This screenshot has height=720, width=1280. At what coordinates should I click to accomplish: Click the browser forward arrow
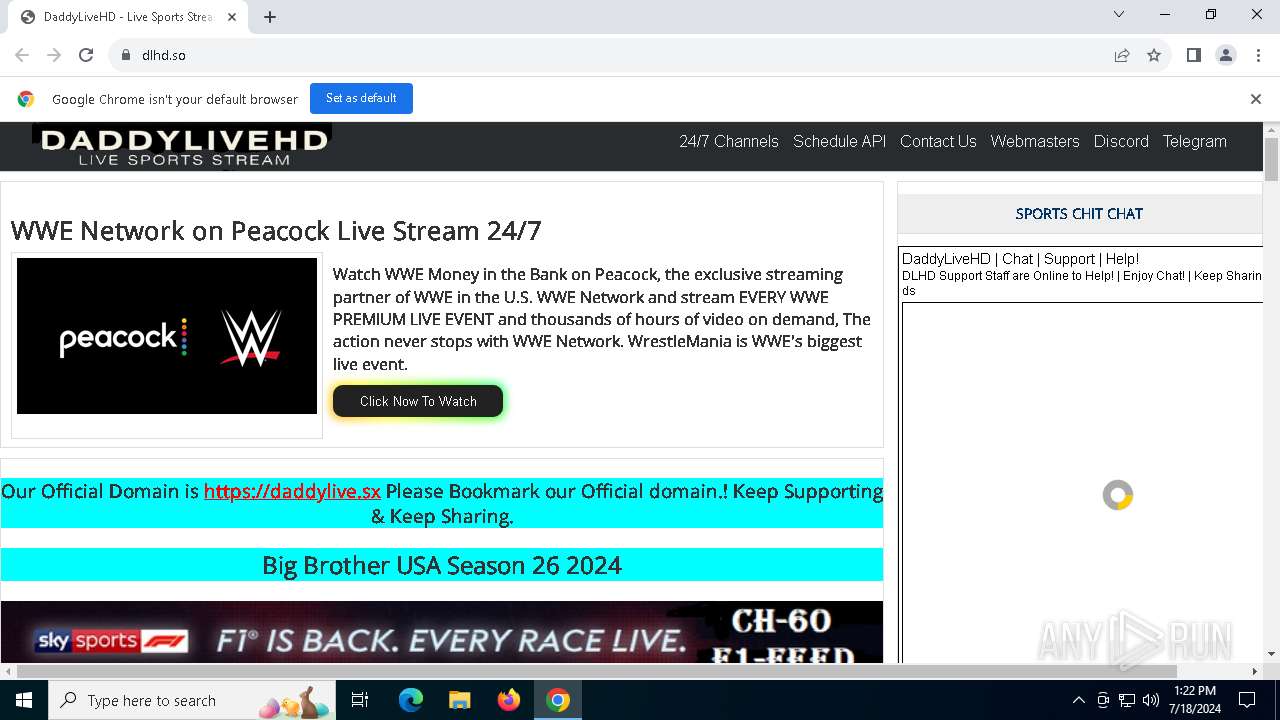54,55
